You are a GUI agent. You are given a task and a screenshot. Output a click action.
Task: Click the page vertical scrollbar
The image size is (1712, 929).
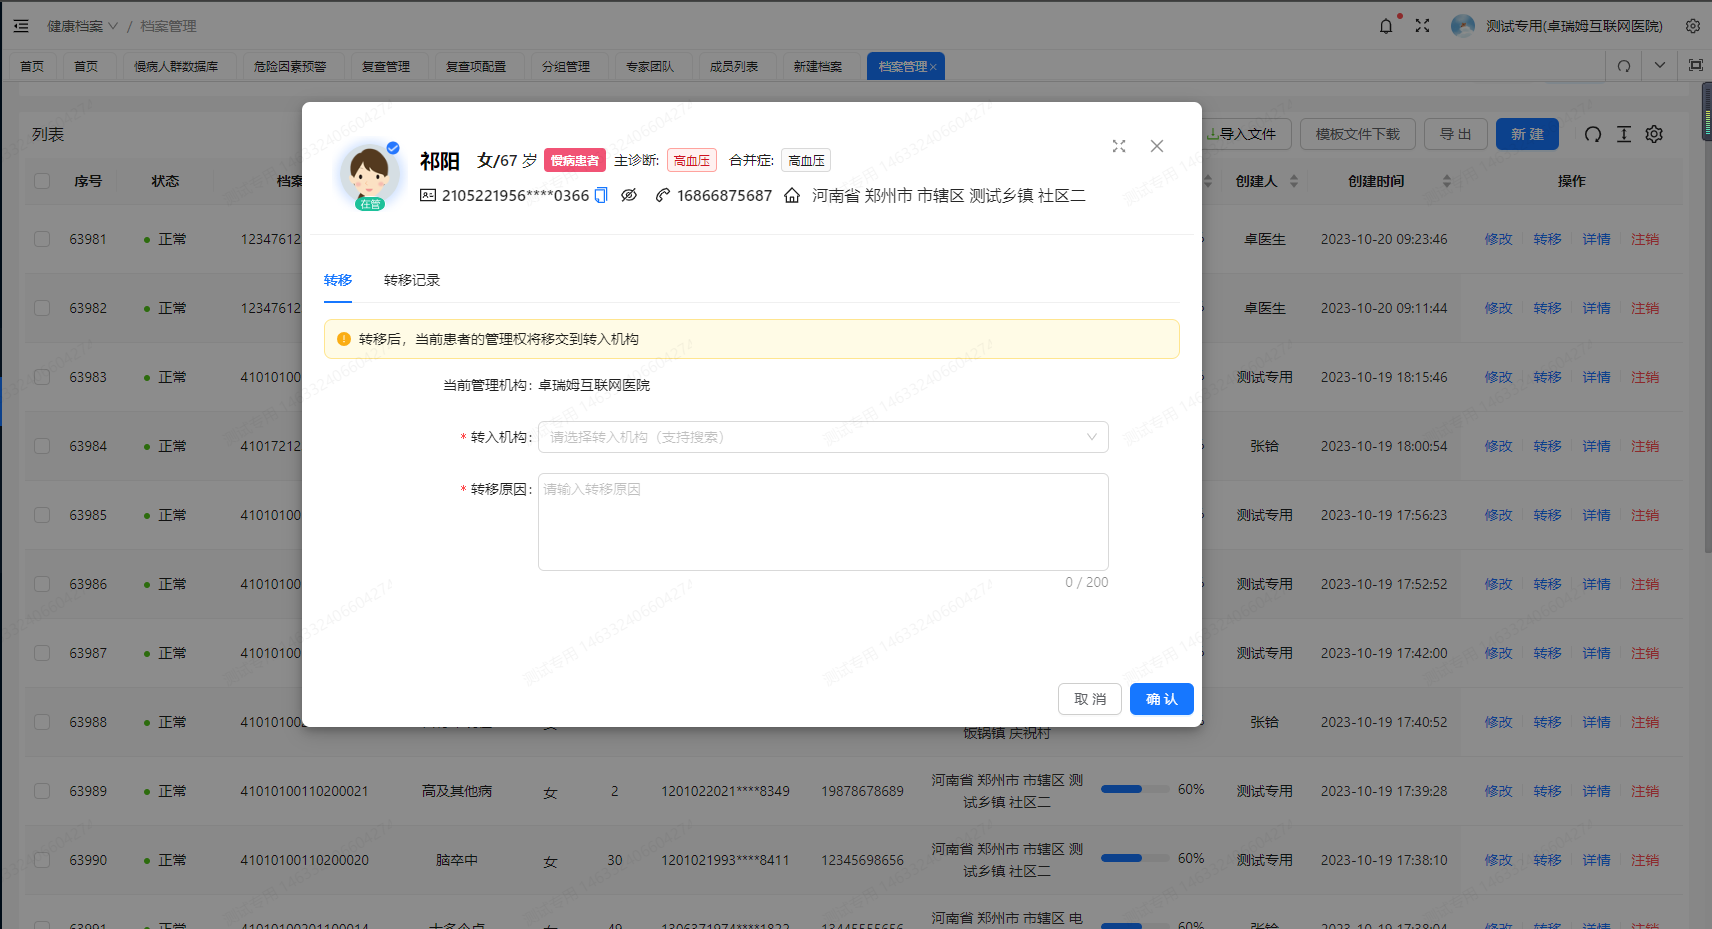[x=1706, y=319]
